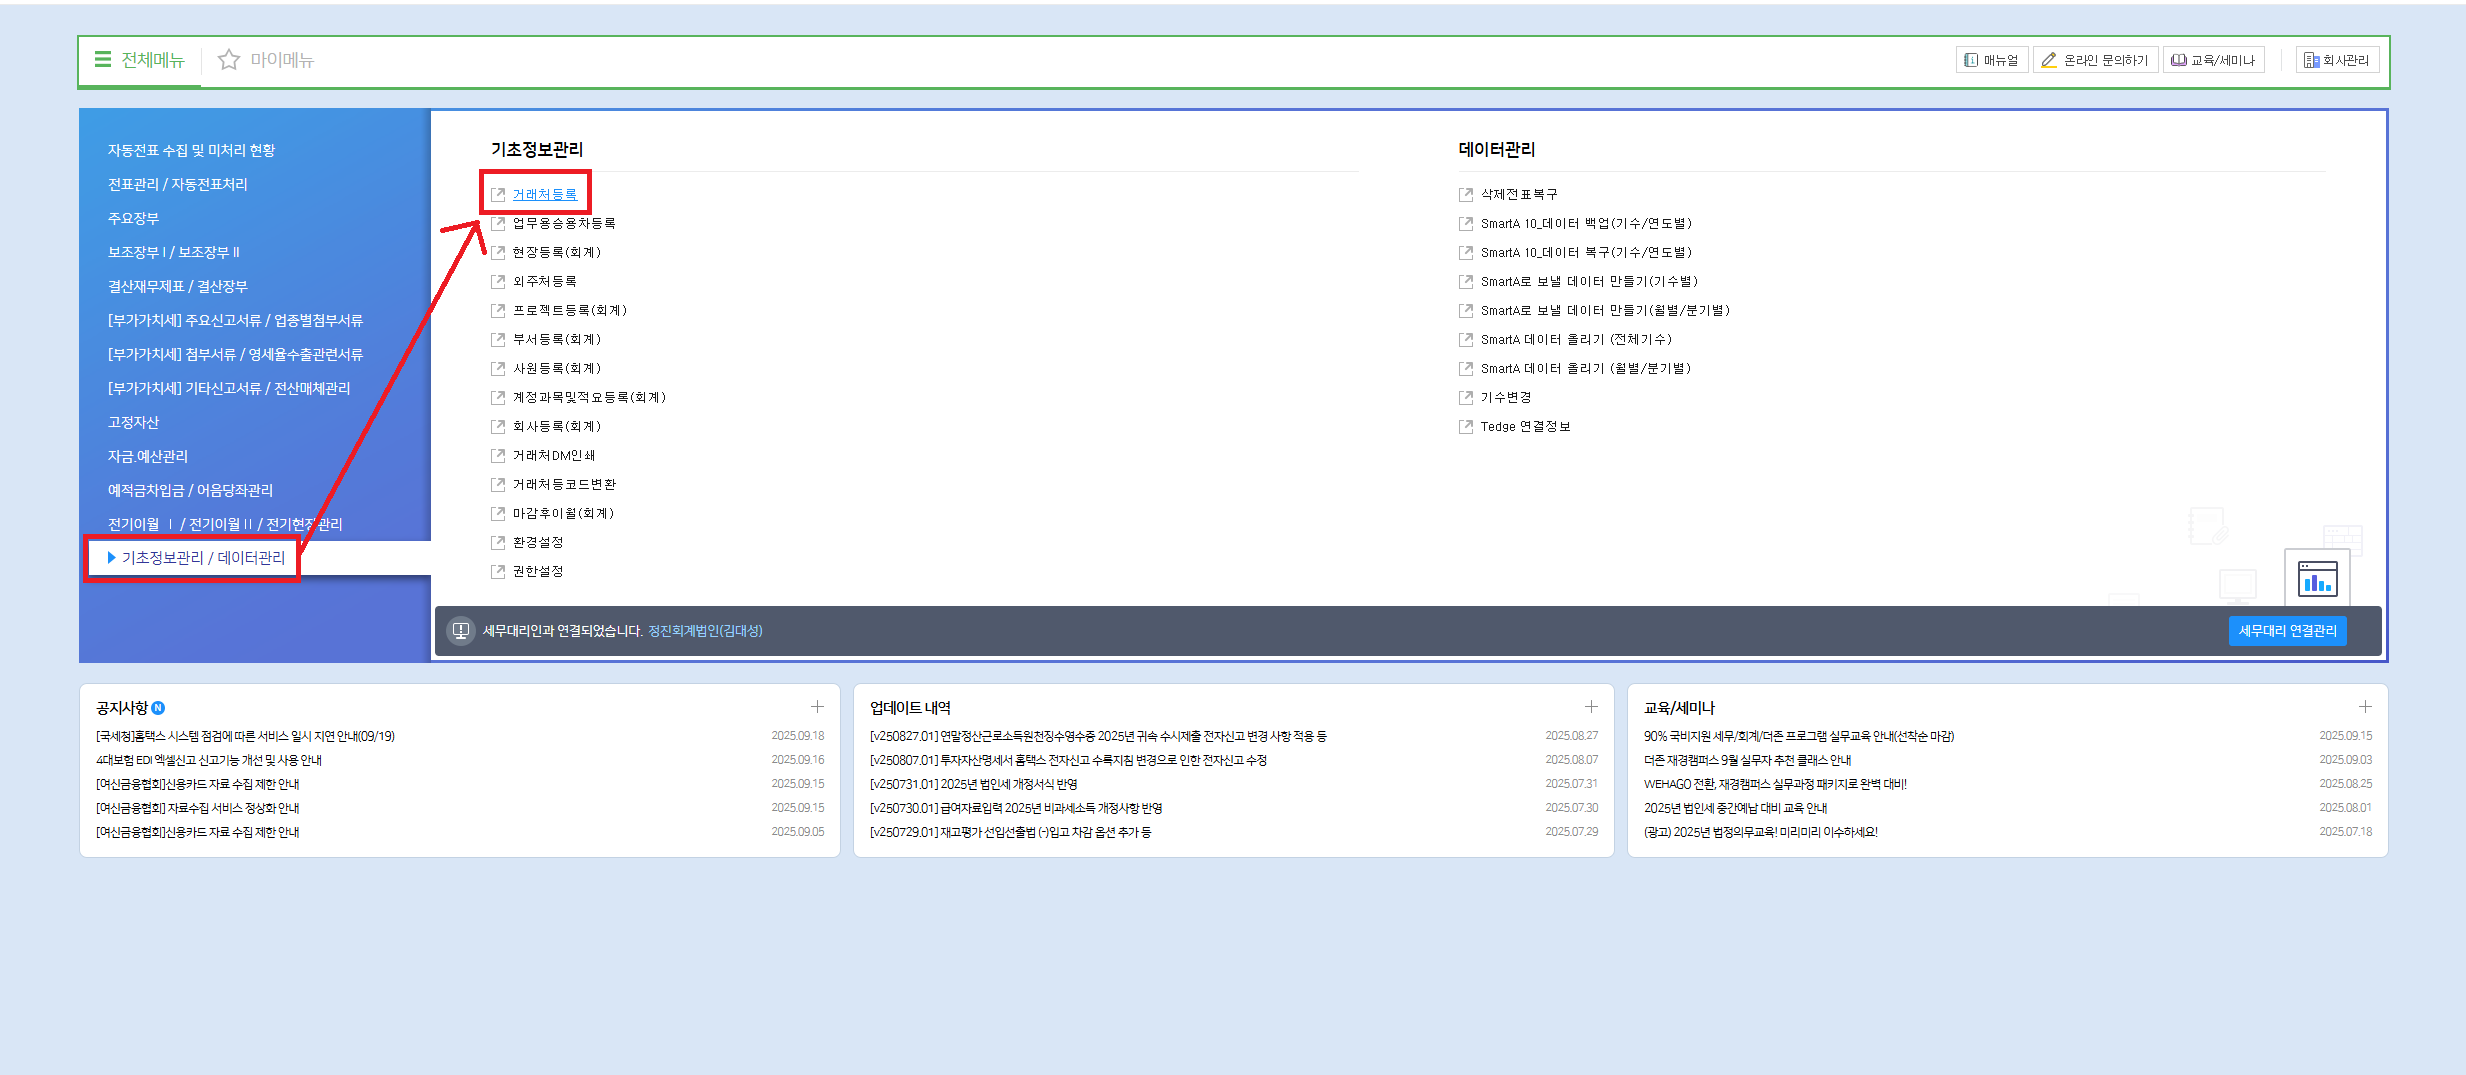This screenshot has width=2466, height=1075.
Task: Expand 업데이트 내역 using the plus icon
Action: tap(1591, 707)
